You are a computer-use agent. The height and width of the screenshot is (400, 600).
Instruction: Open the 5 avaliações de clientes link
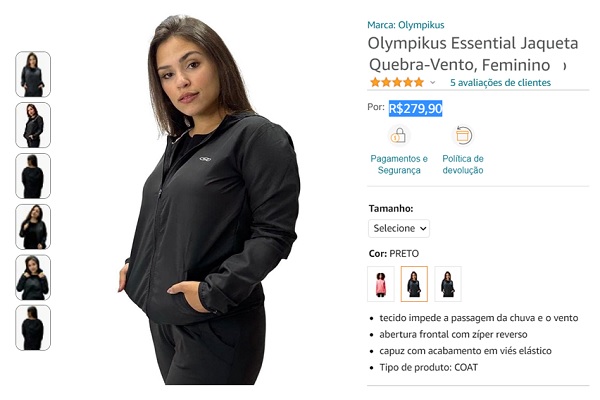(x=500, y=82)
